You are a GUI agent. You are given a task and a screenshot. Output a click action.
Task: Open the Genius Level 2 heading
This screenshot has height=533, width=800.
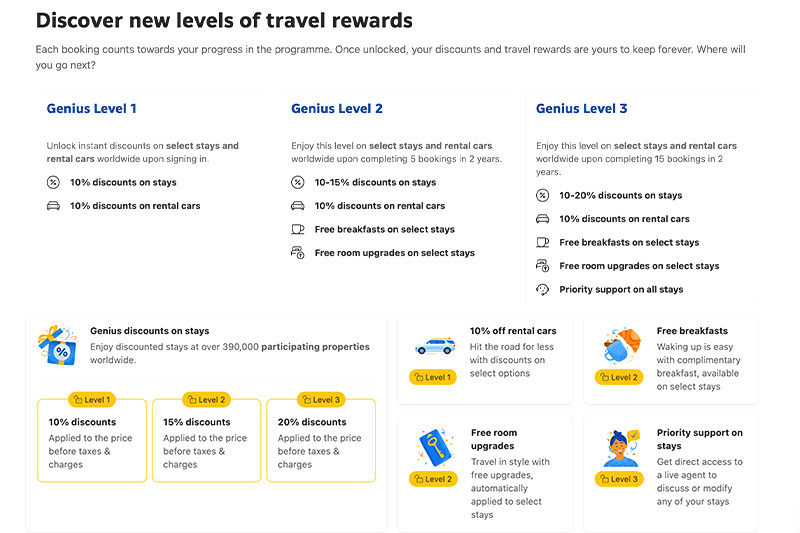click(x=337, y=109)
